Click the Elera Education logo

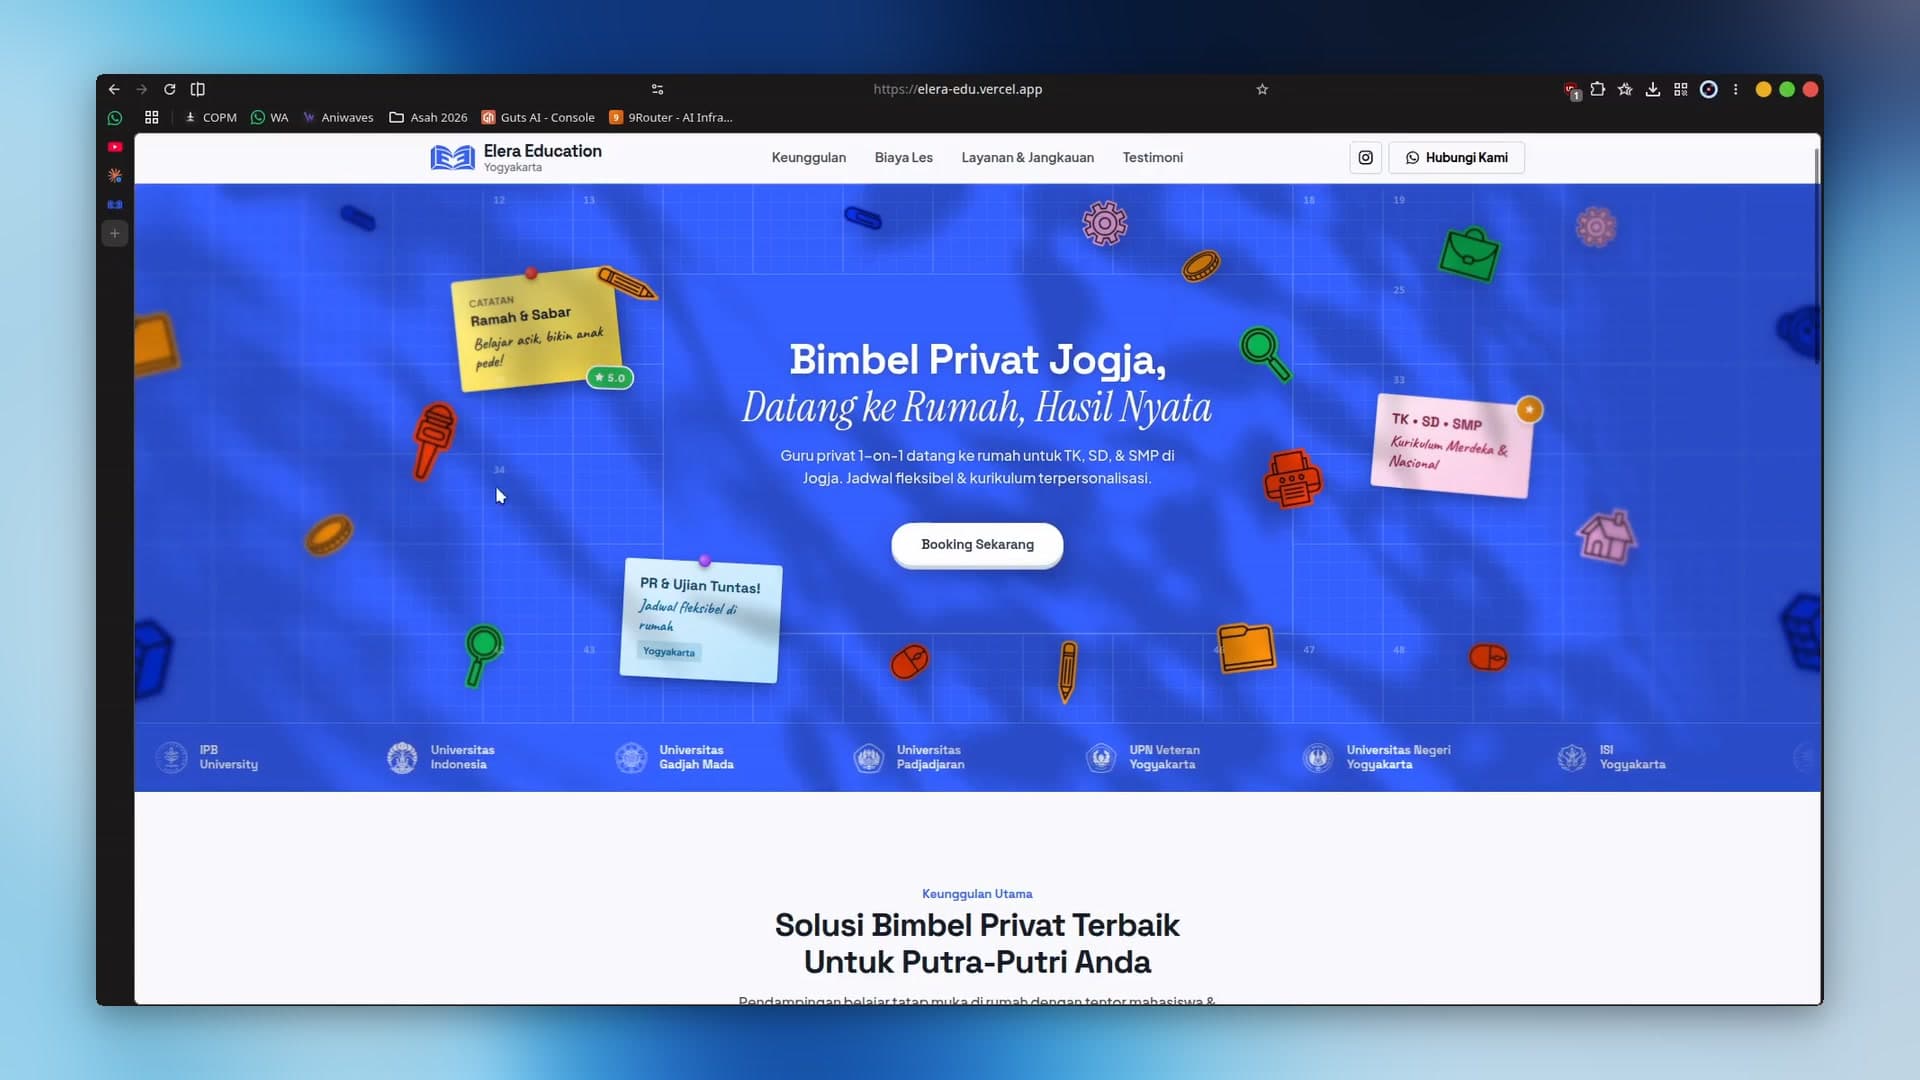(x=516, y=157)
